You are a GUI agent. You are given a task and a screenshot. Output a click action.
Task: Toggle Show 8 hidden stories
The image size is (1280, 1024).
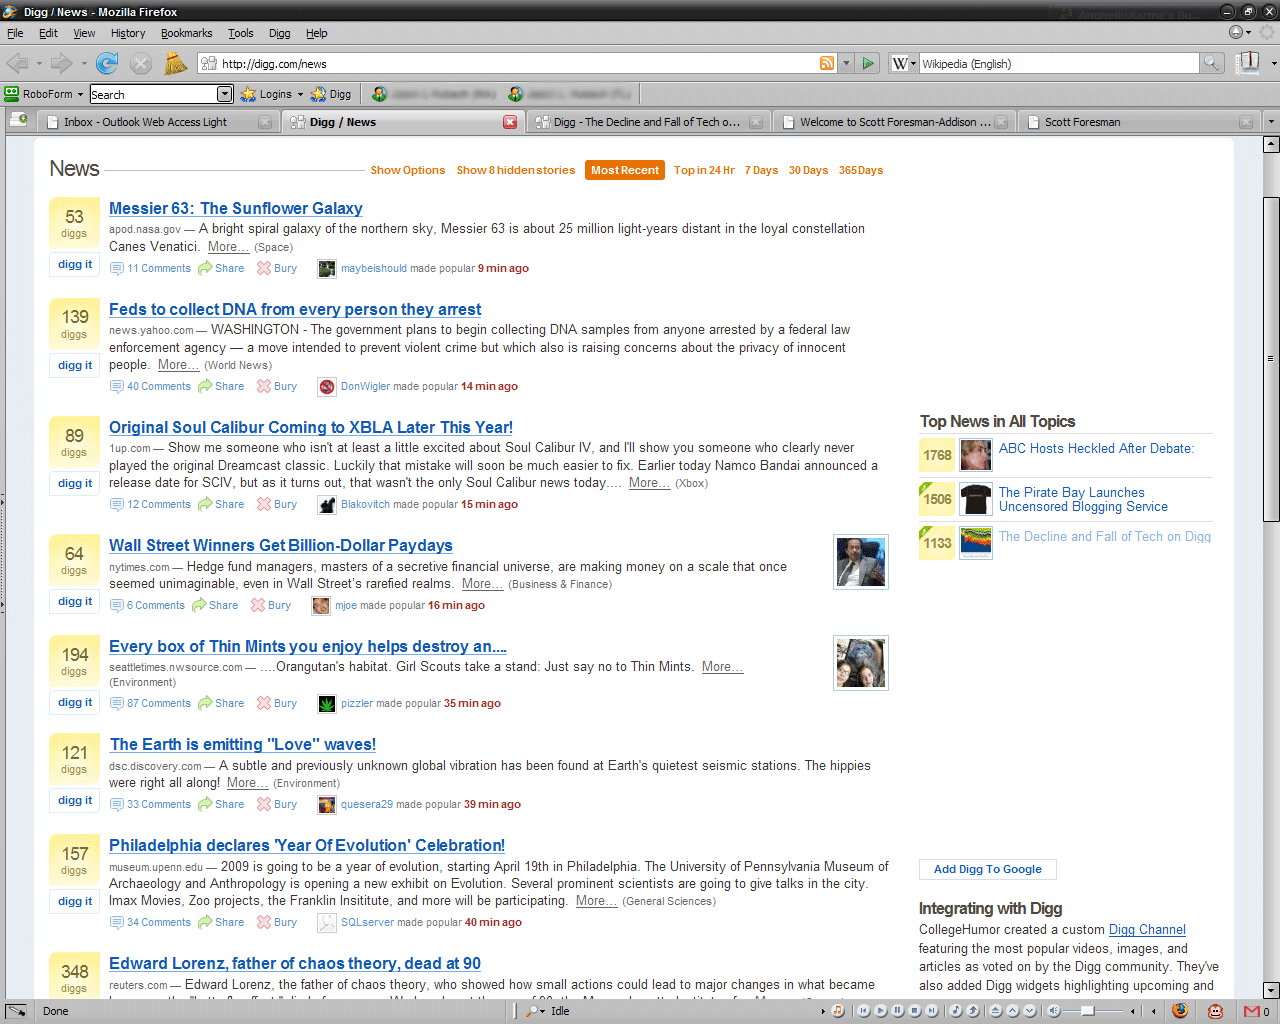coord(515,170)
